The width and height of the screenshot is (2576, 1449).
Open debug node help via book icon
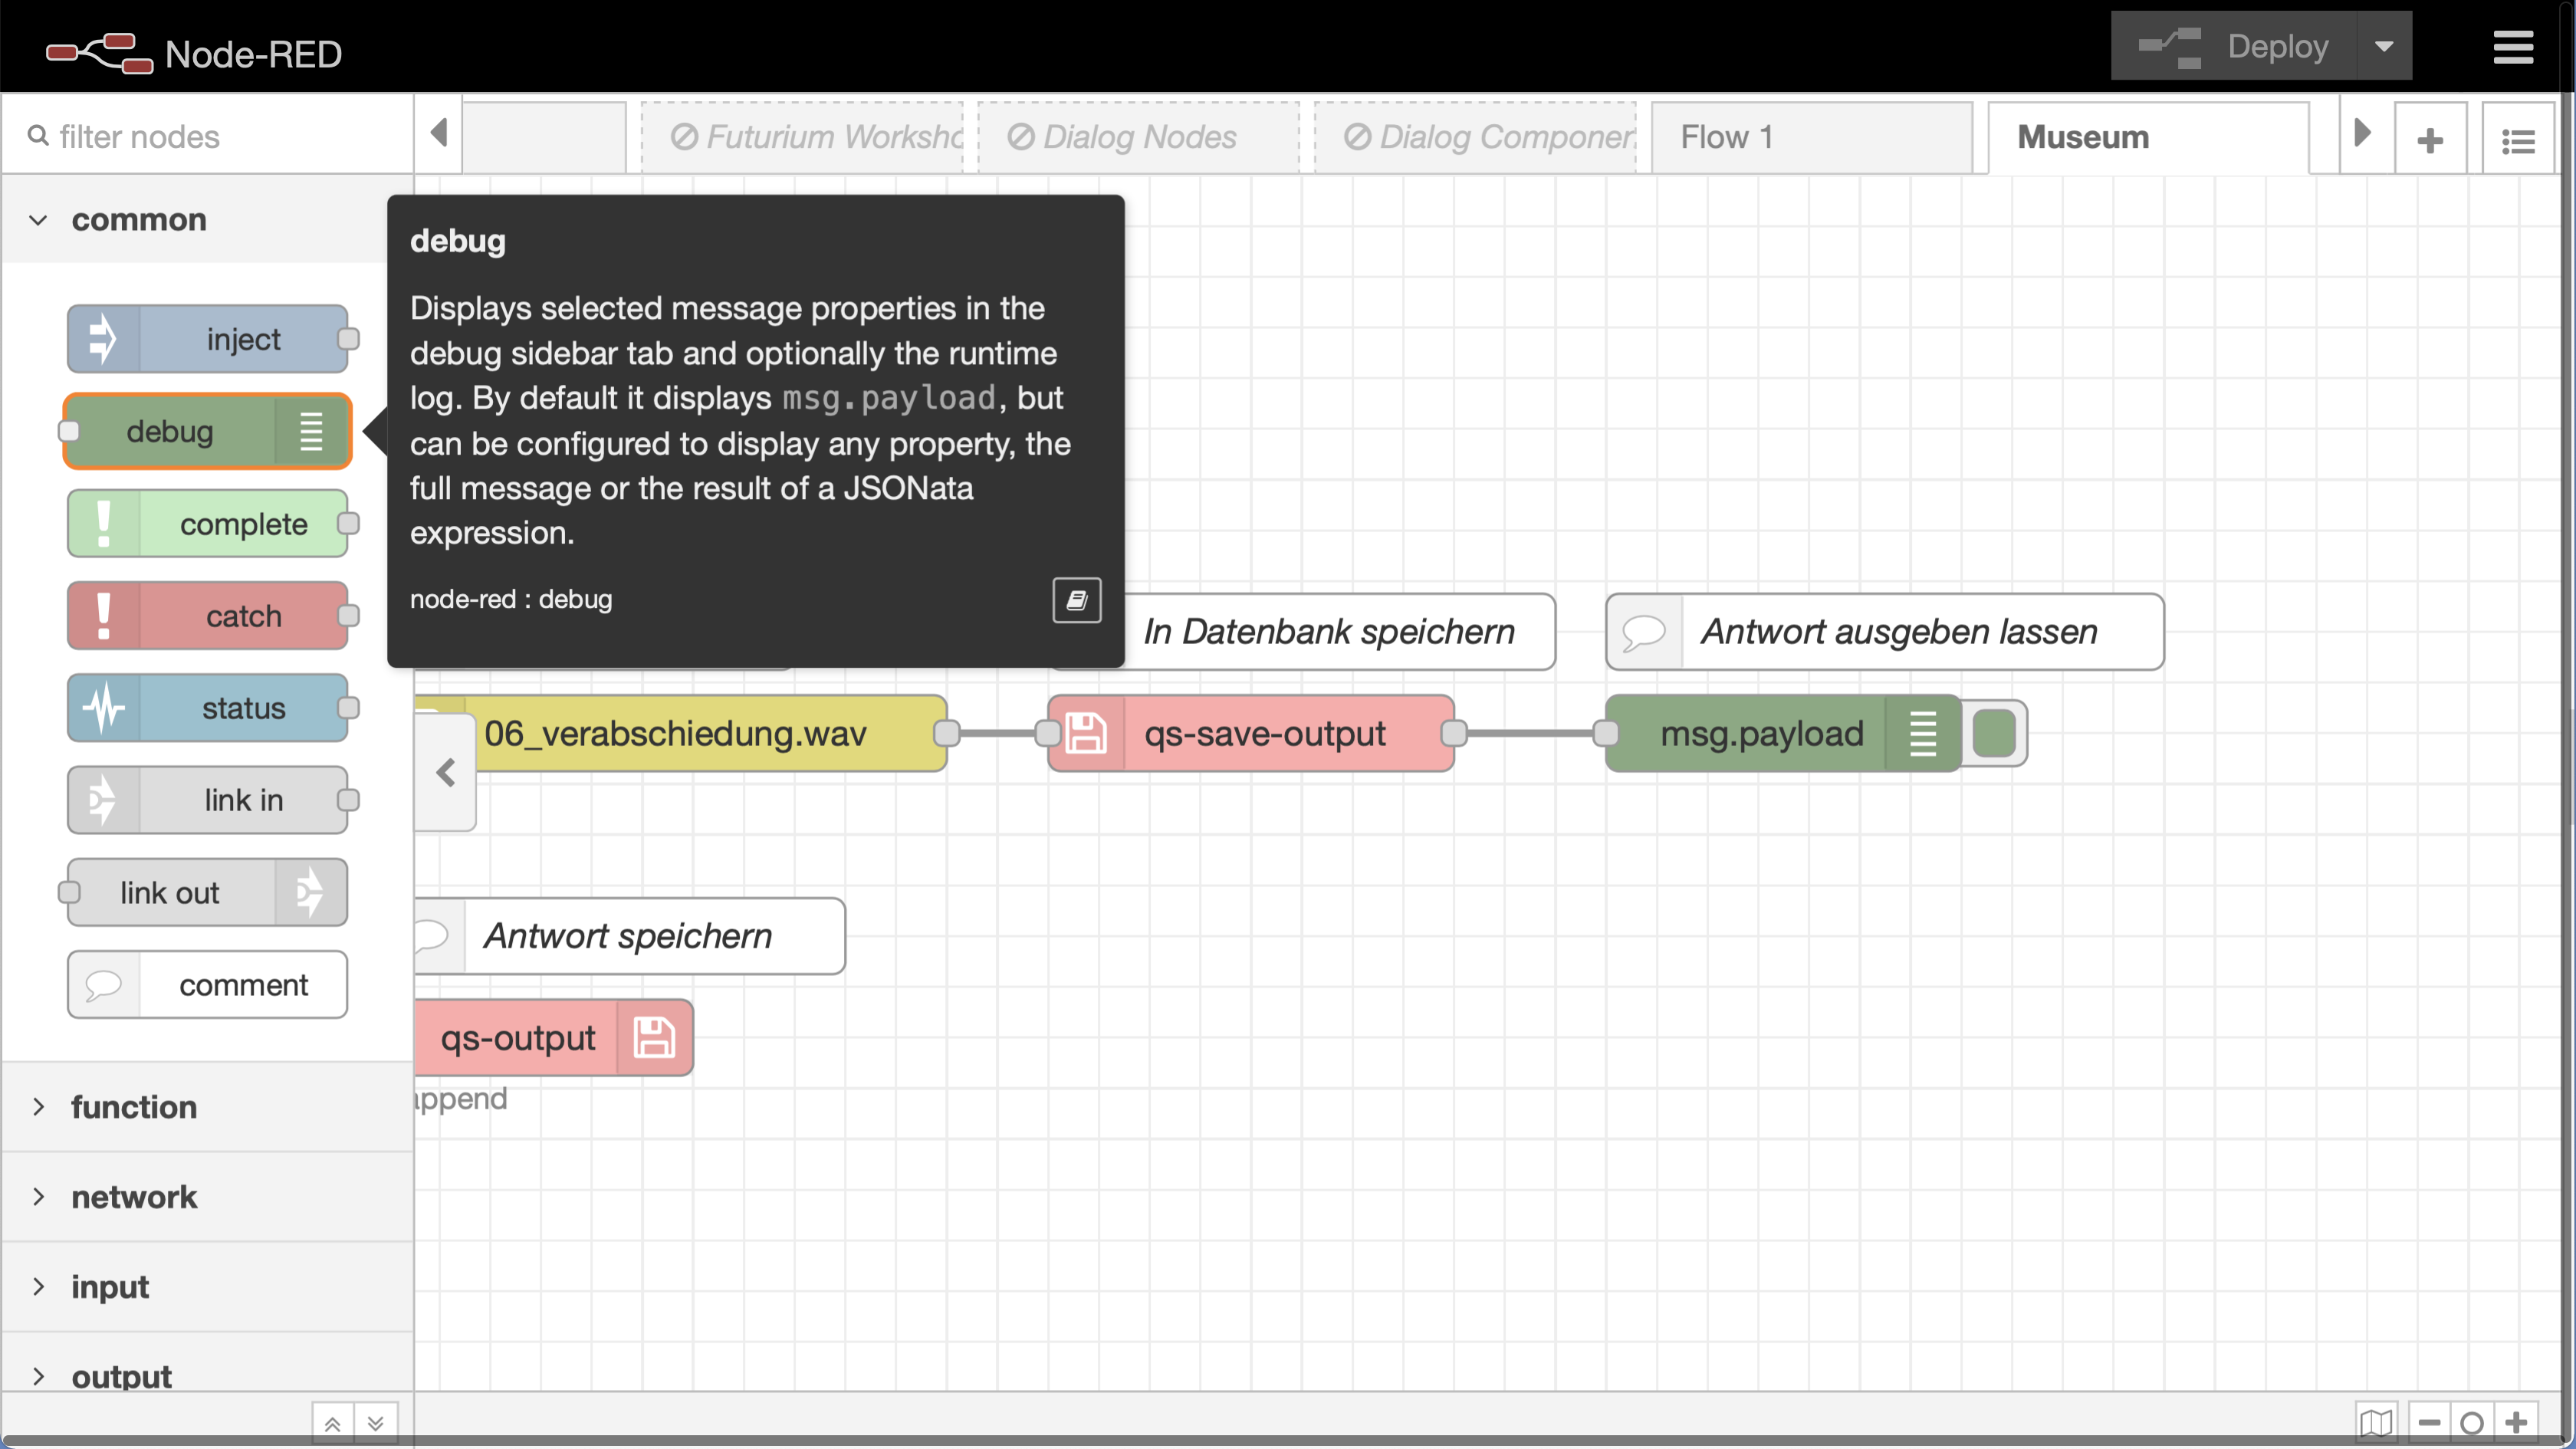pos(1076,599)
